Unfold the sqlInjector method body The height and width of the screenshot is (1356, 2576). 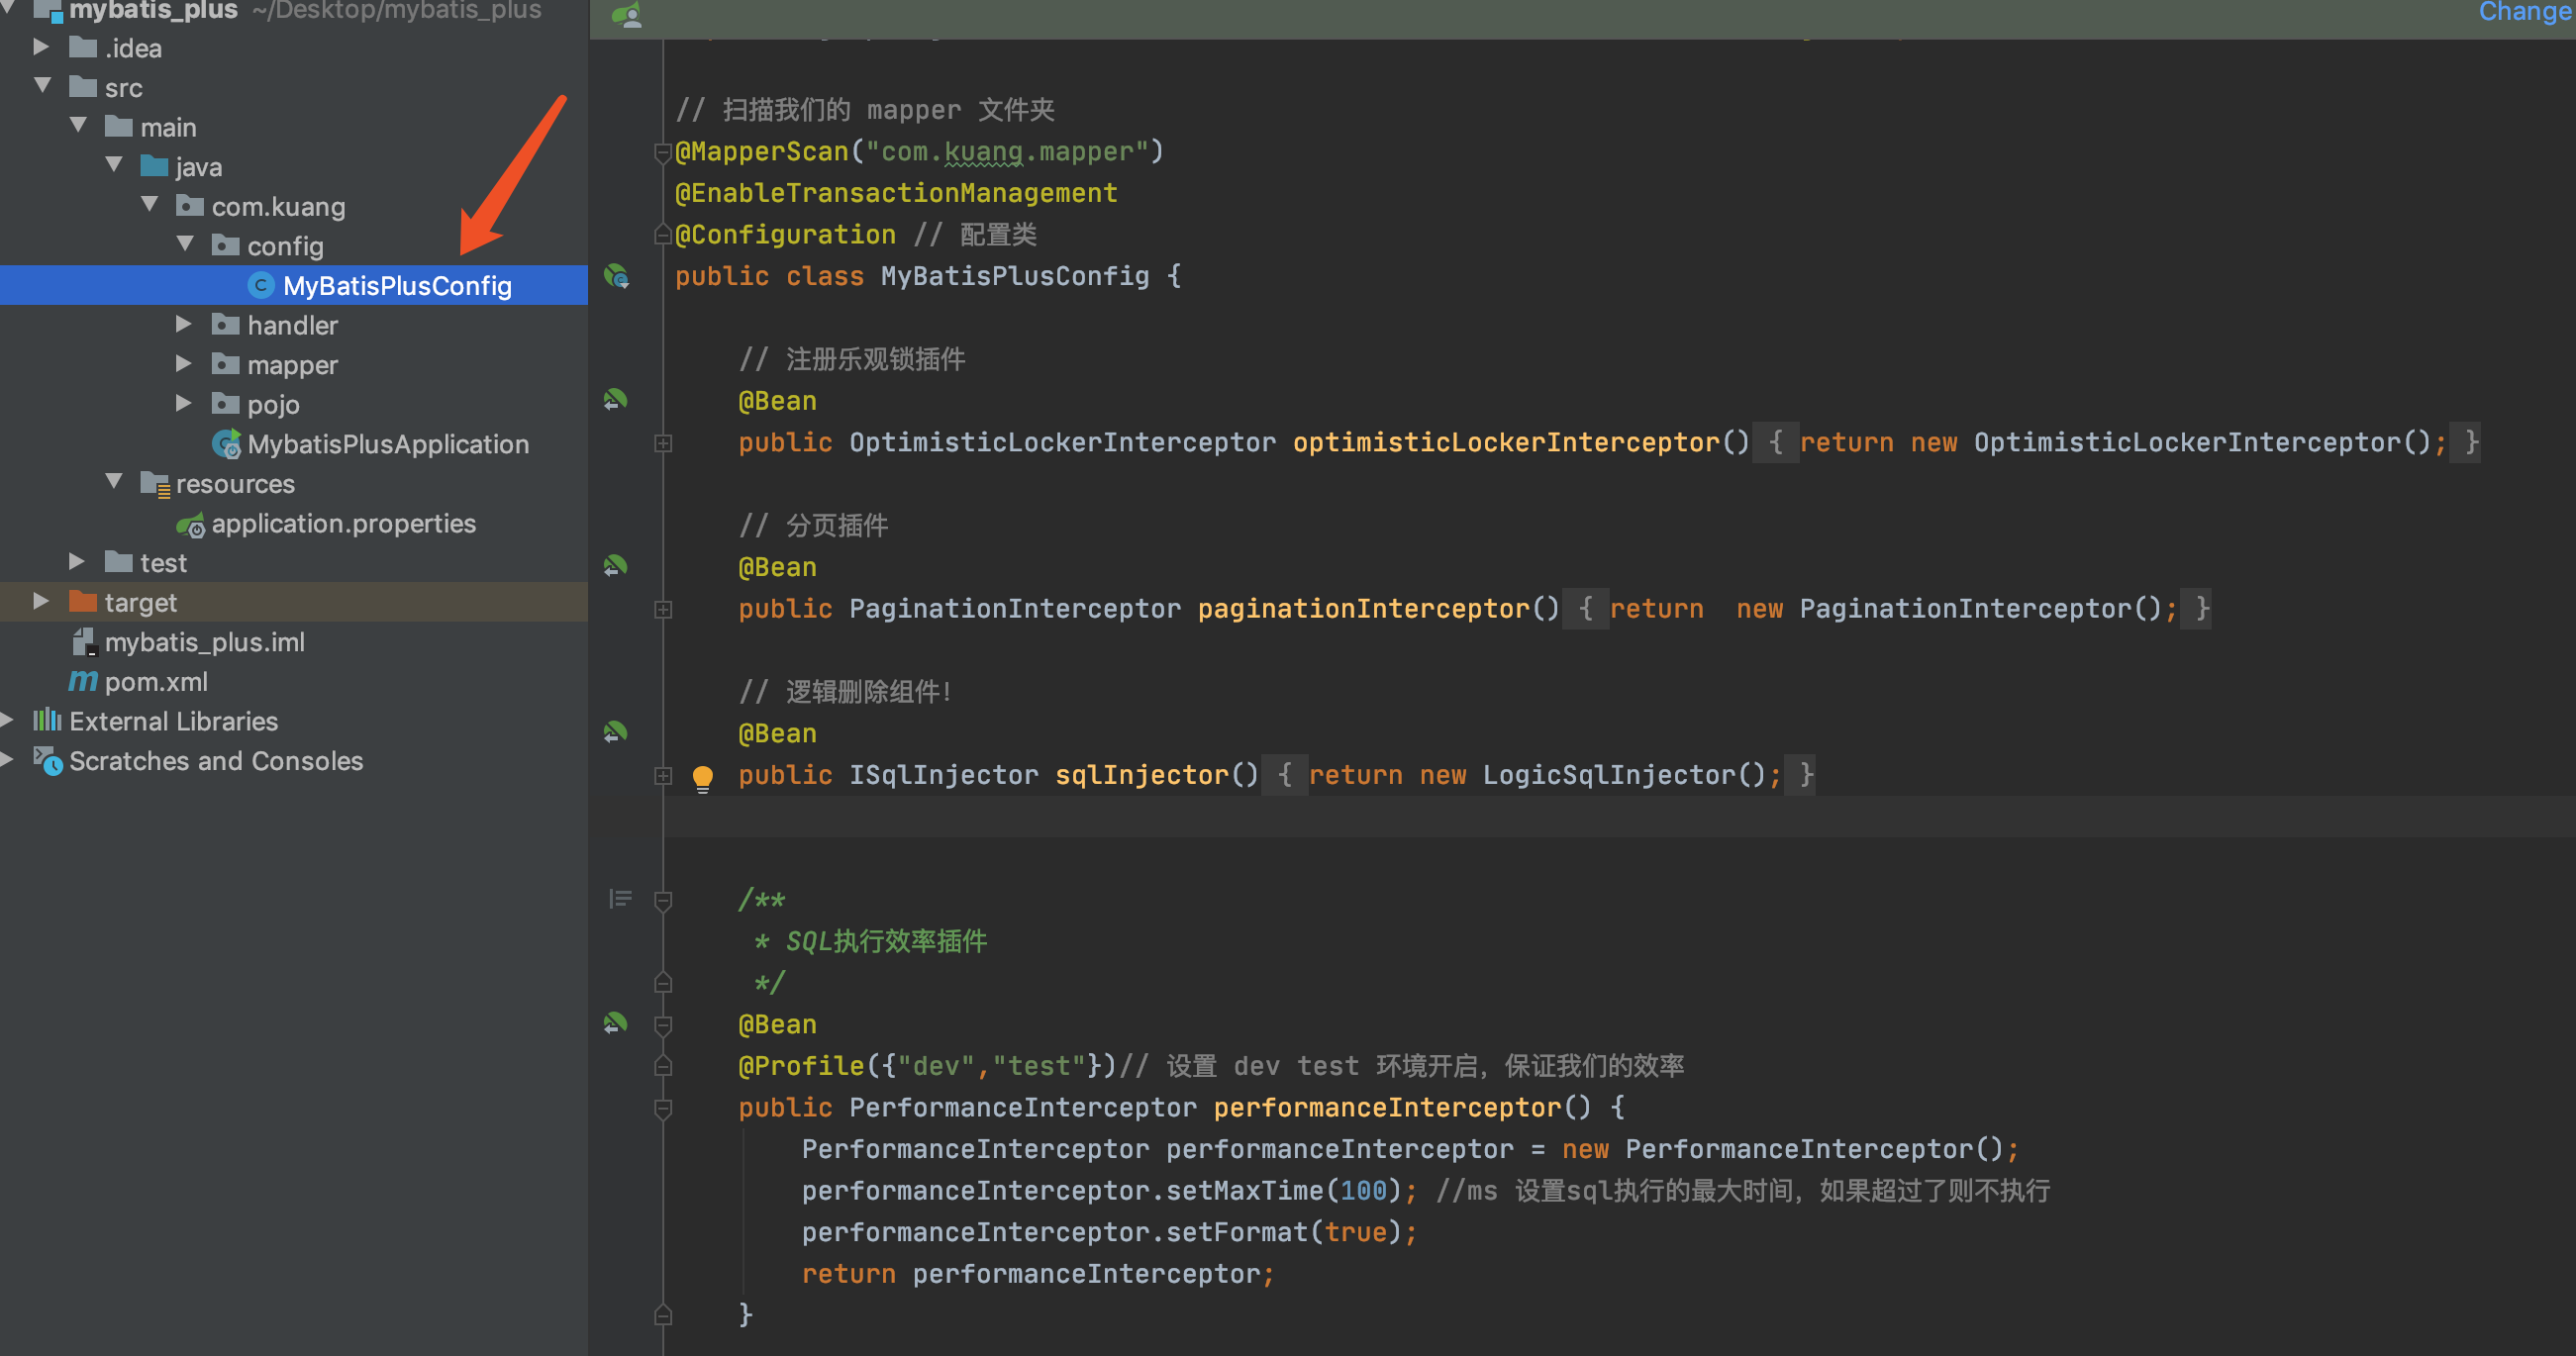pyautogui.click(x=663, y=775)
